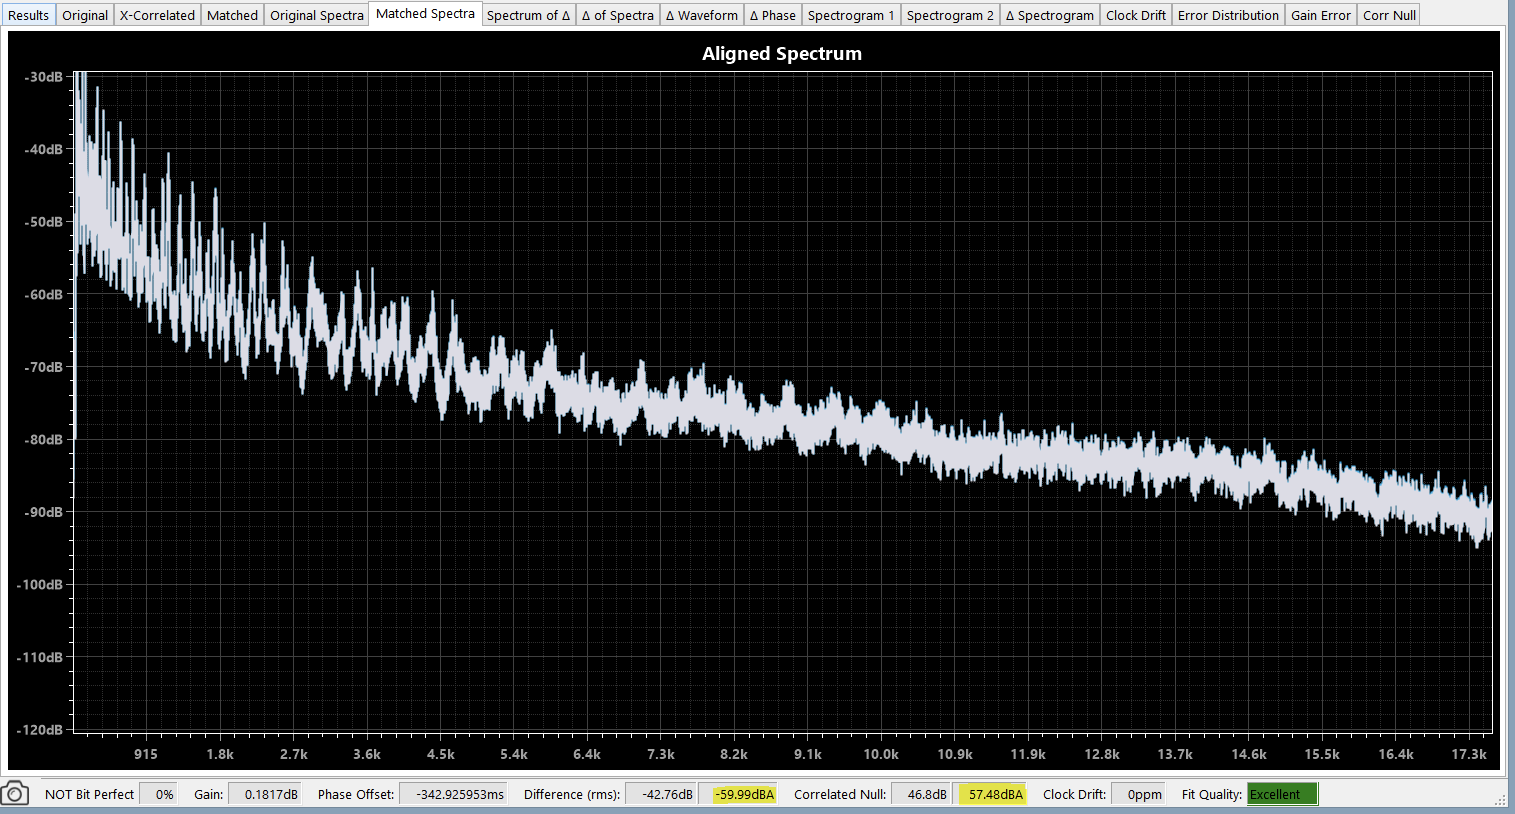Open the Δ Waveform tab
The image size is (1515, 814).
(702, 15)
